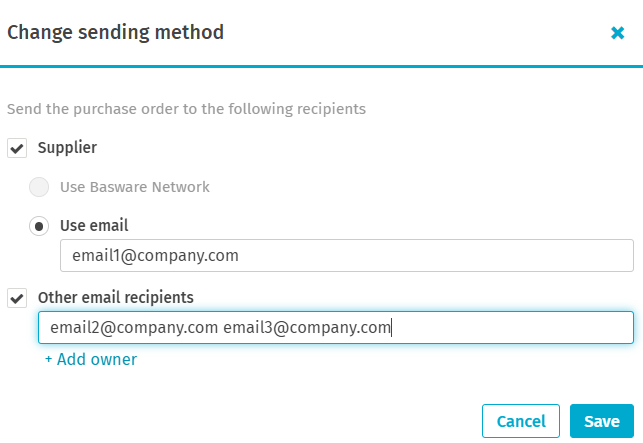Click email2@company.com in the recipients field
Image resolution: width=643 pixels, height=443 pixels.
(134, 327)
